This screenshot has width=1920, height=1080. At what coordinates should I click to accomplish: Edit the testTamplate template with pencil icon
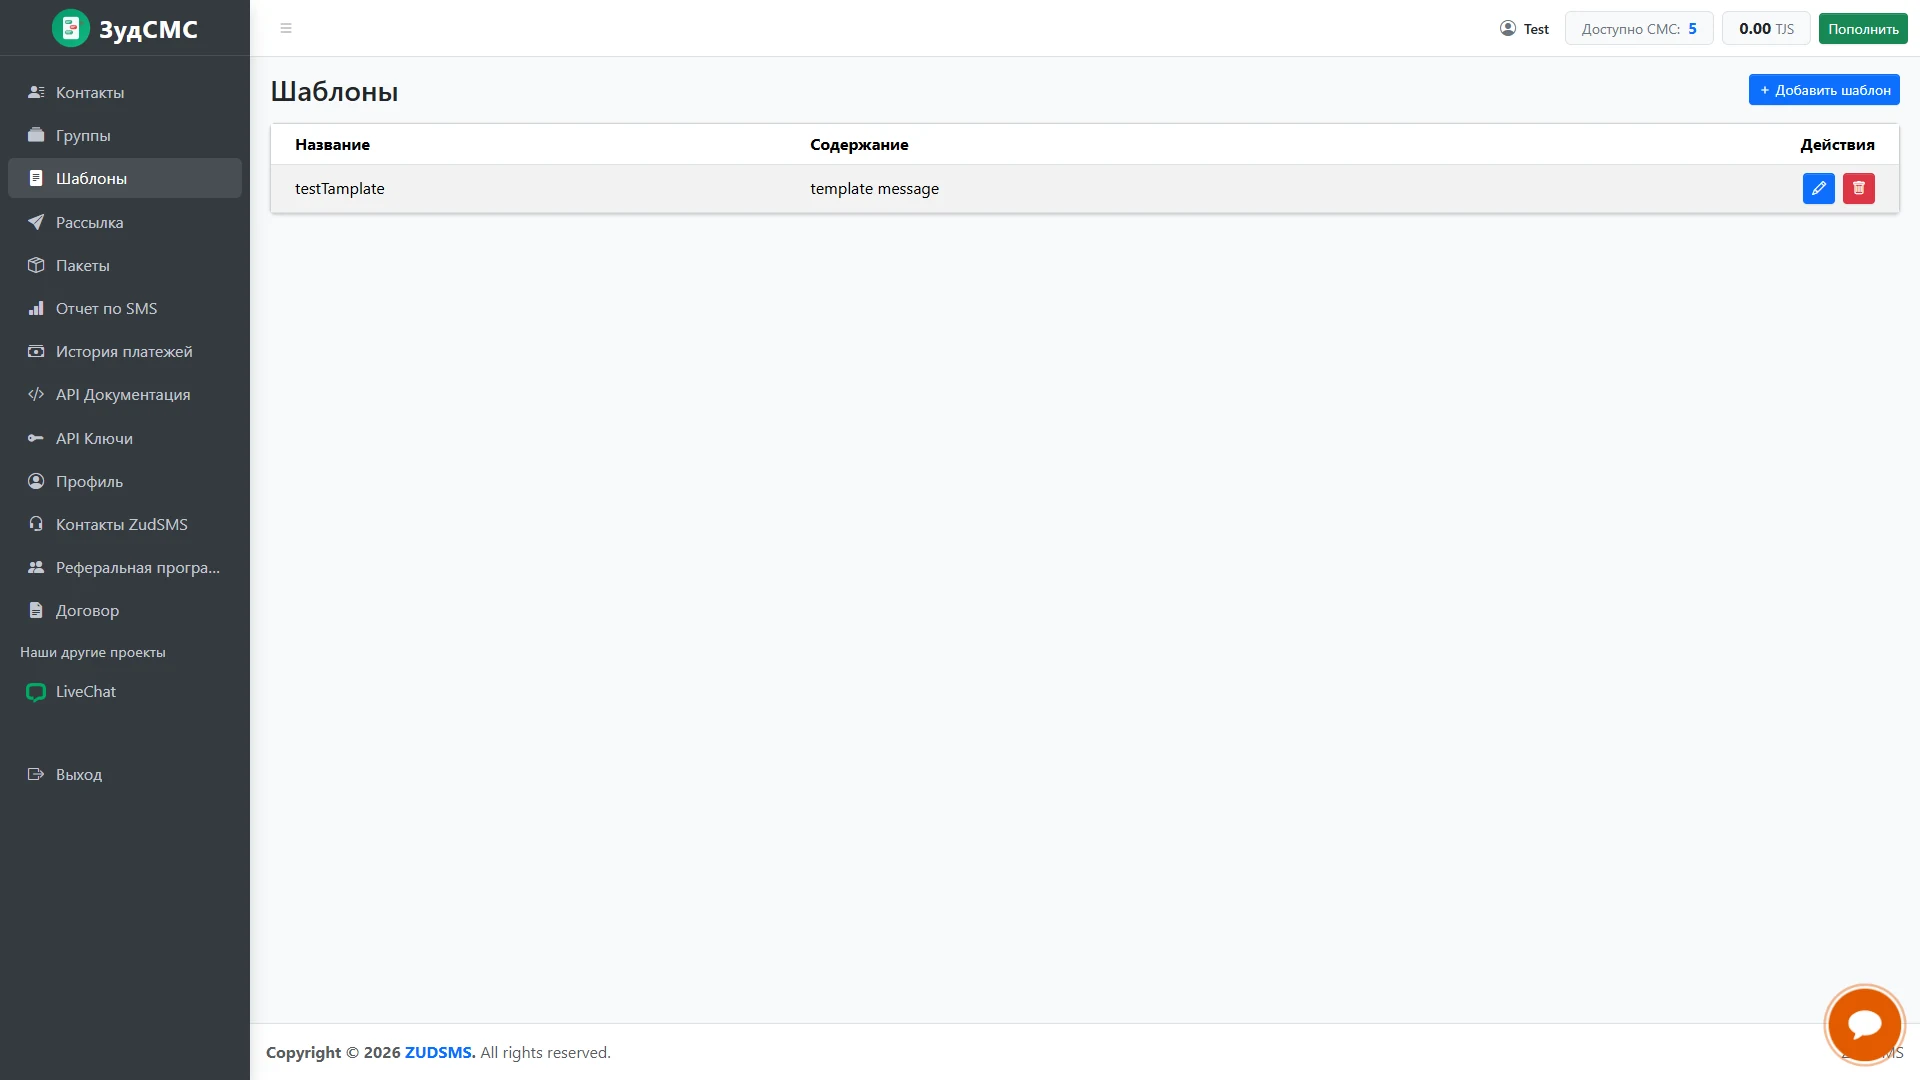click(1818, 188)
